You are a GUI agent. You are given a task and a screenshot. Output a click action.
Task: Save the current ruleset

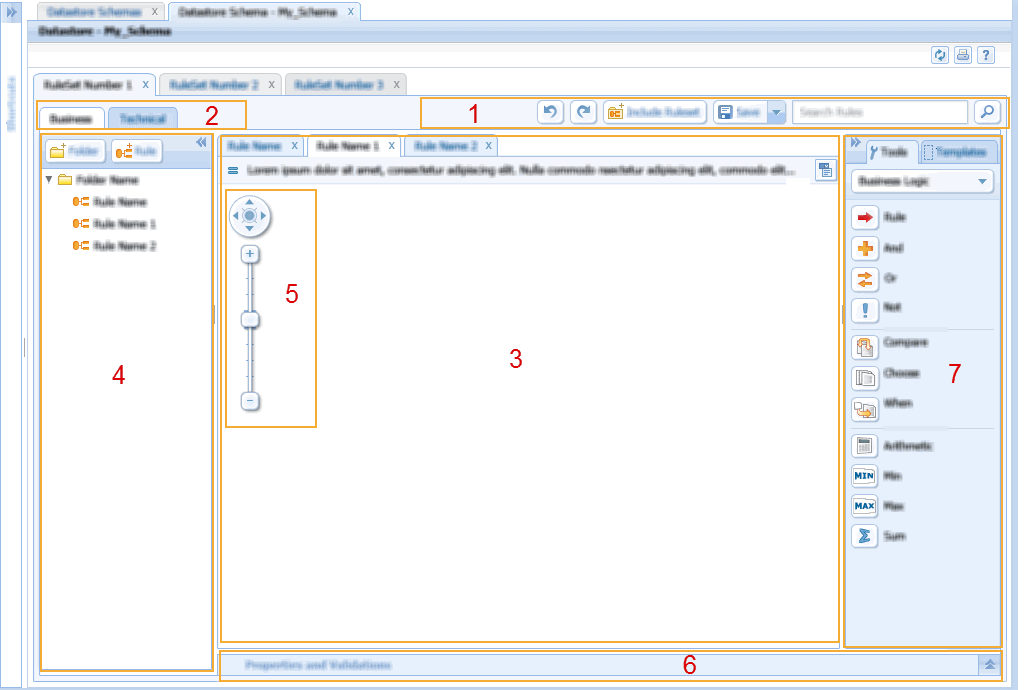tap(740, 112)
